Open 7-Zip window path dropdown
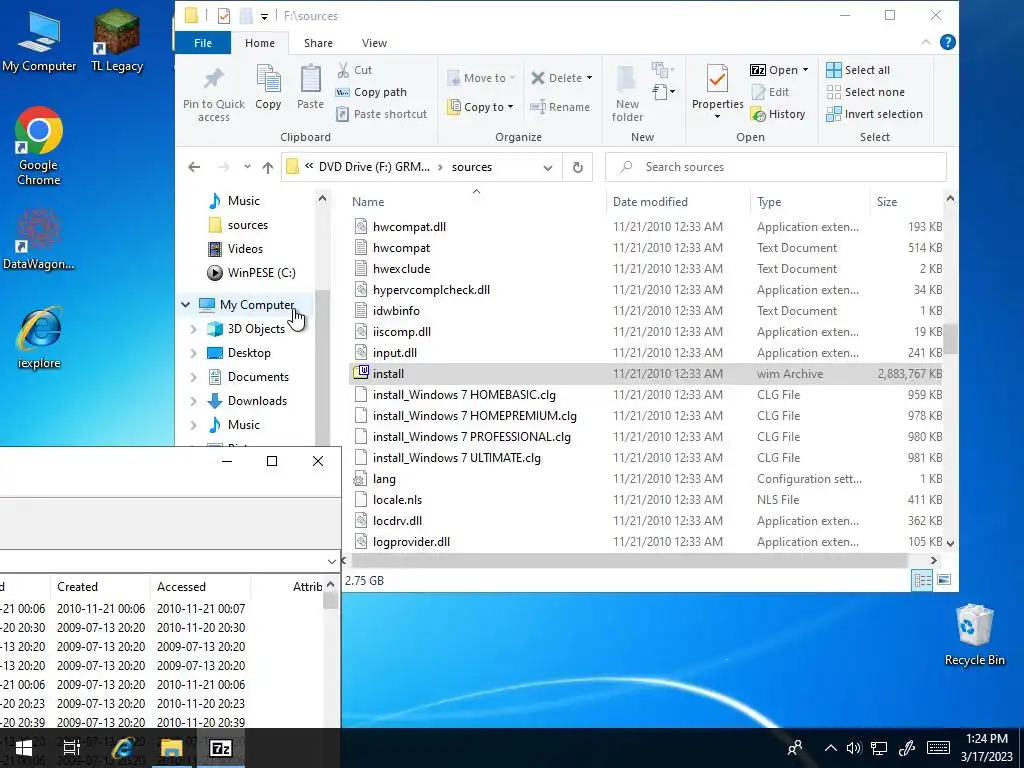1024x768 pixels. point(332,562)
